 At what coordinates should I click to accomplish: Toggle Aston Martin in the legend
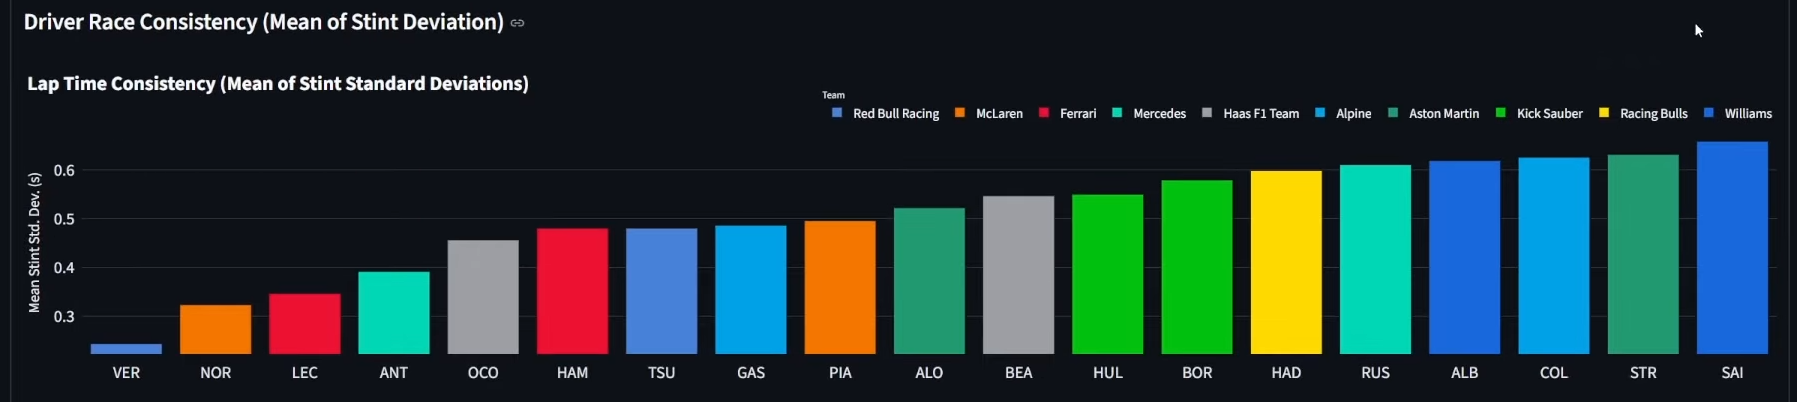click(1433, 113)
